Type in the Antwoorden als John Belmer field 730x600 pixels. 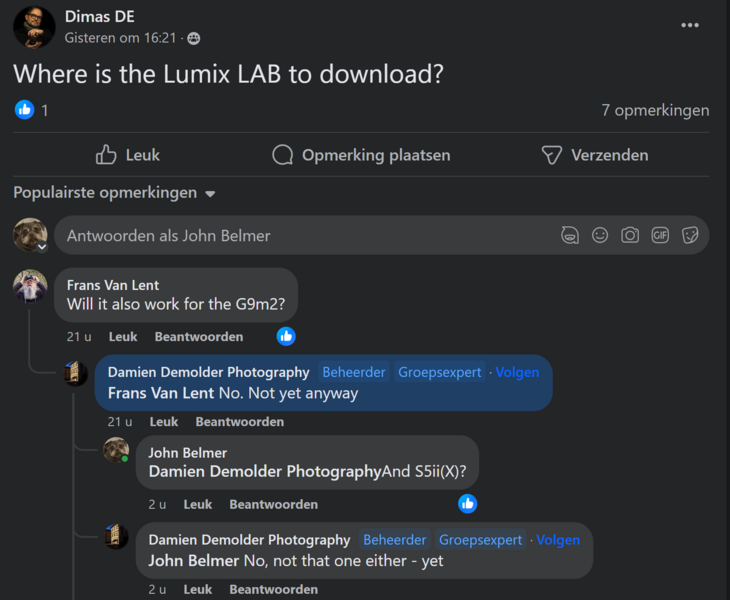[x=300, y=236]
